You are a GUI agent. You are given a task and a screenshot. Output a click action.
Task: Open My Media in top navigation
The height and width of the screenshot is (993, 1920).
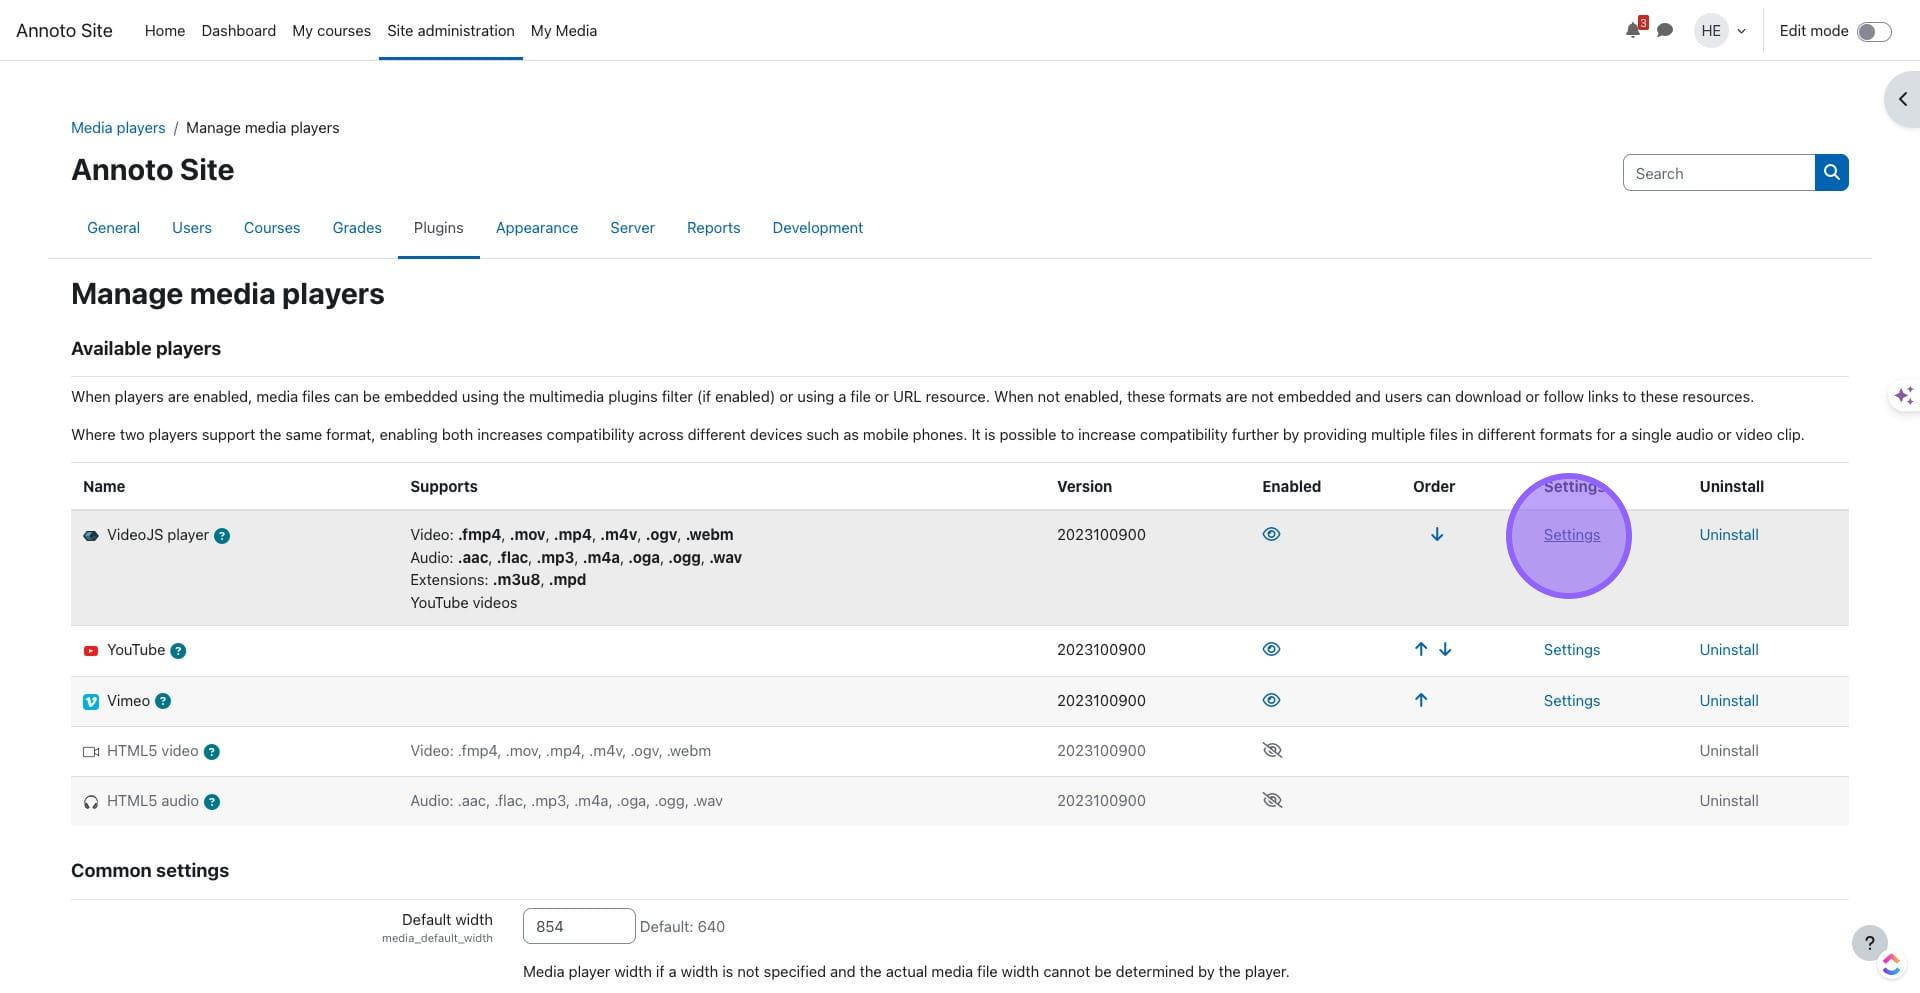tap(563, 31)
